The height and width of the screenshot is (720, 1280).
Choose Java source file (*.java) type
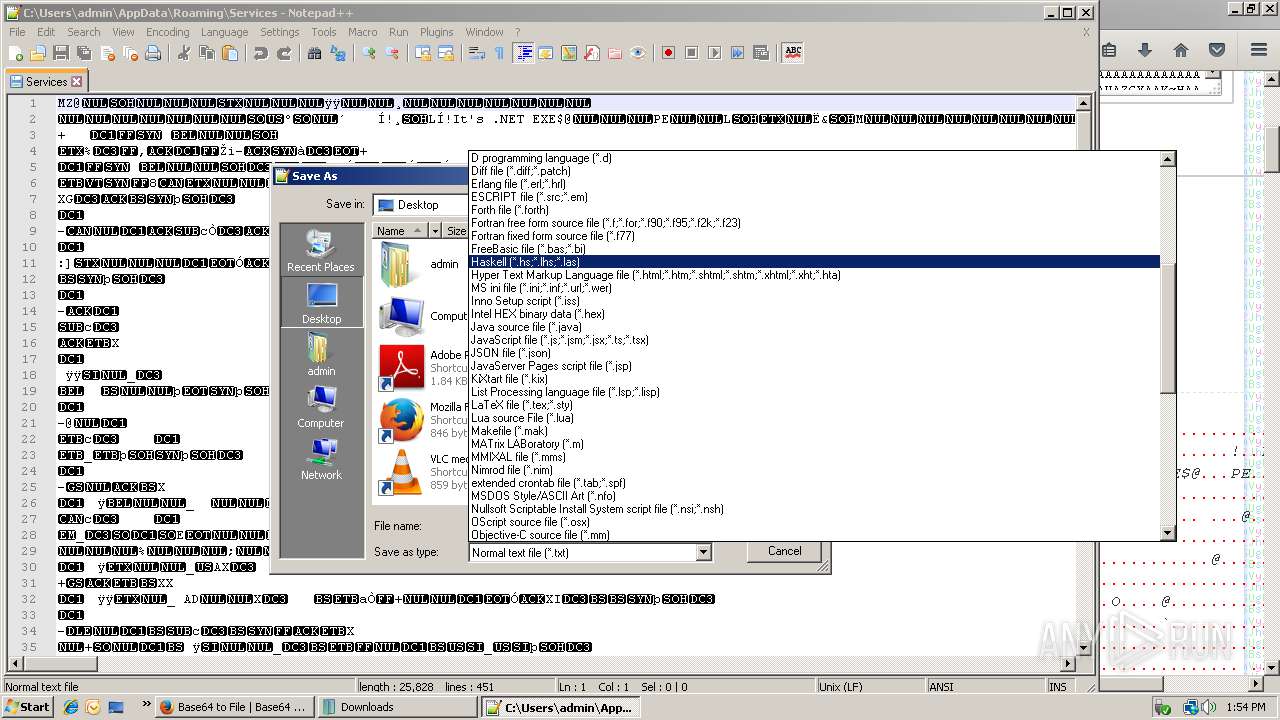coord(814,327)
